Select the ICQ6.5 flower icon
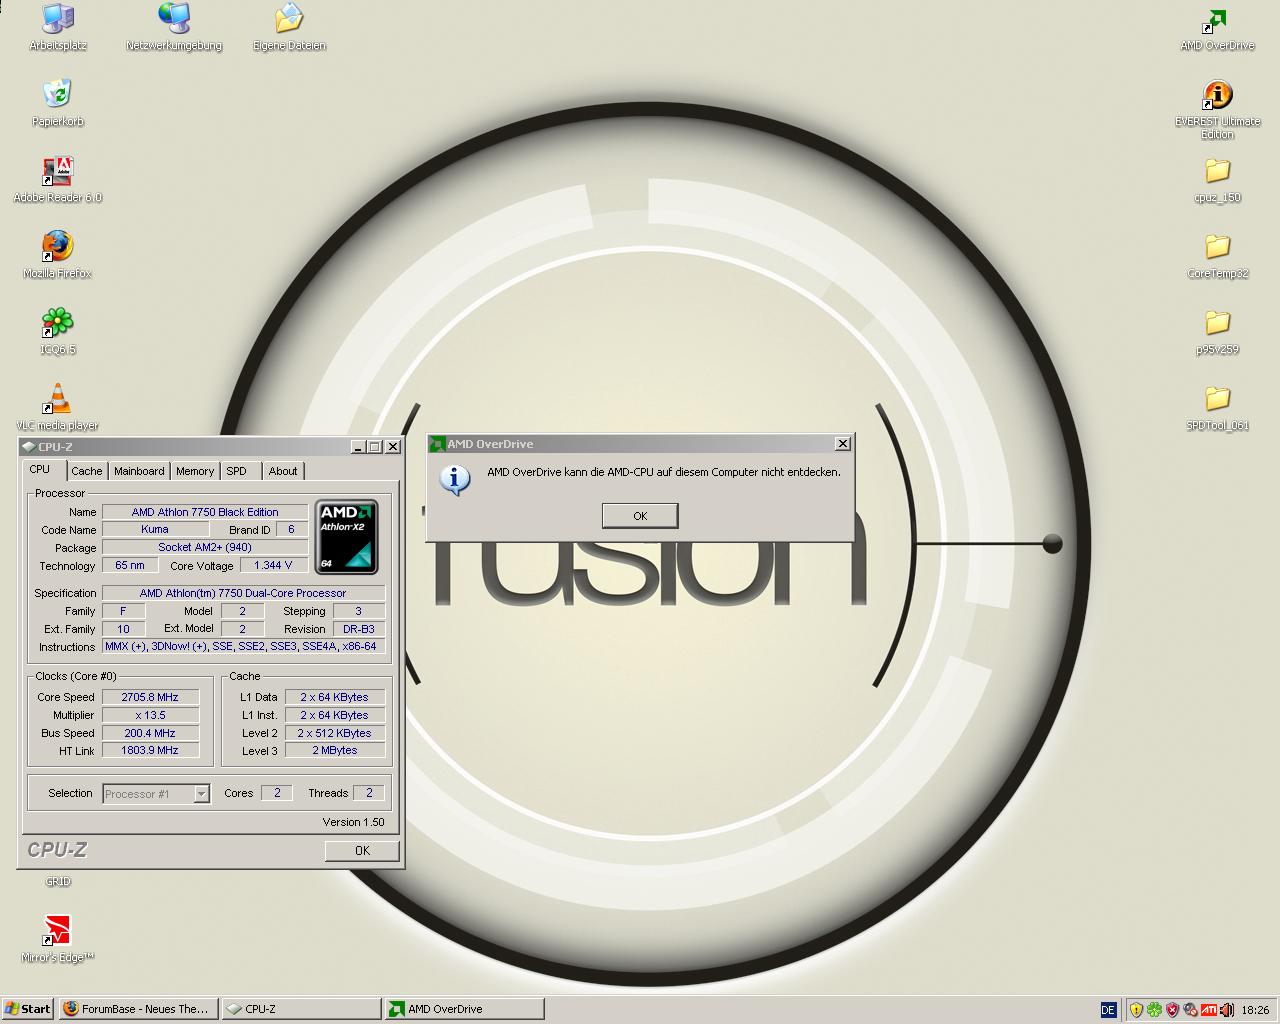The width and height of the screenshot is (1280, 1024). [x=58, y=331]
